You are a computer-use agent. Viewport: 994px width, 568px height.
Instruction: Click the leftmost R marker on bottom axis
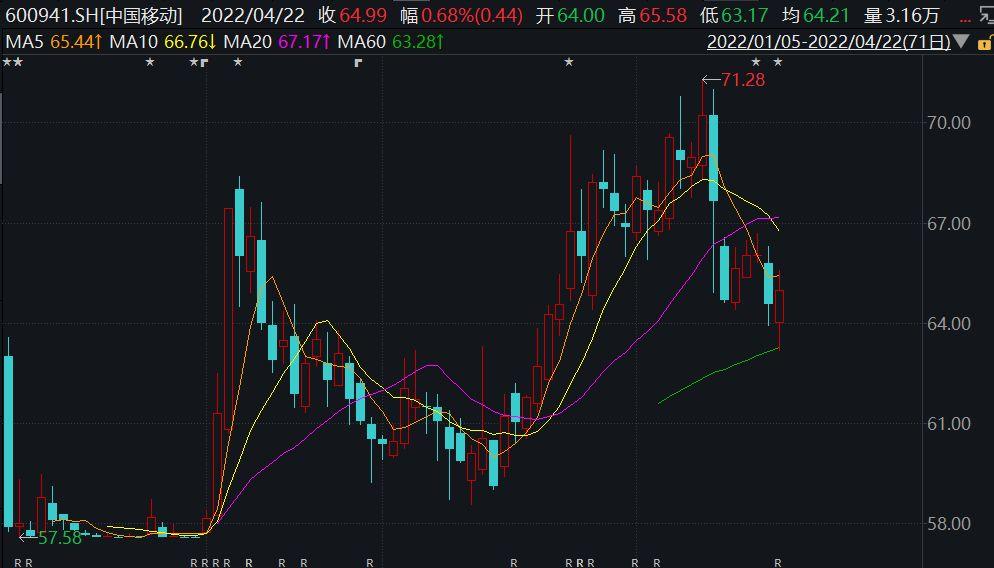coord(18,562)
